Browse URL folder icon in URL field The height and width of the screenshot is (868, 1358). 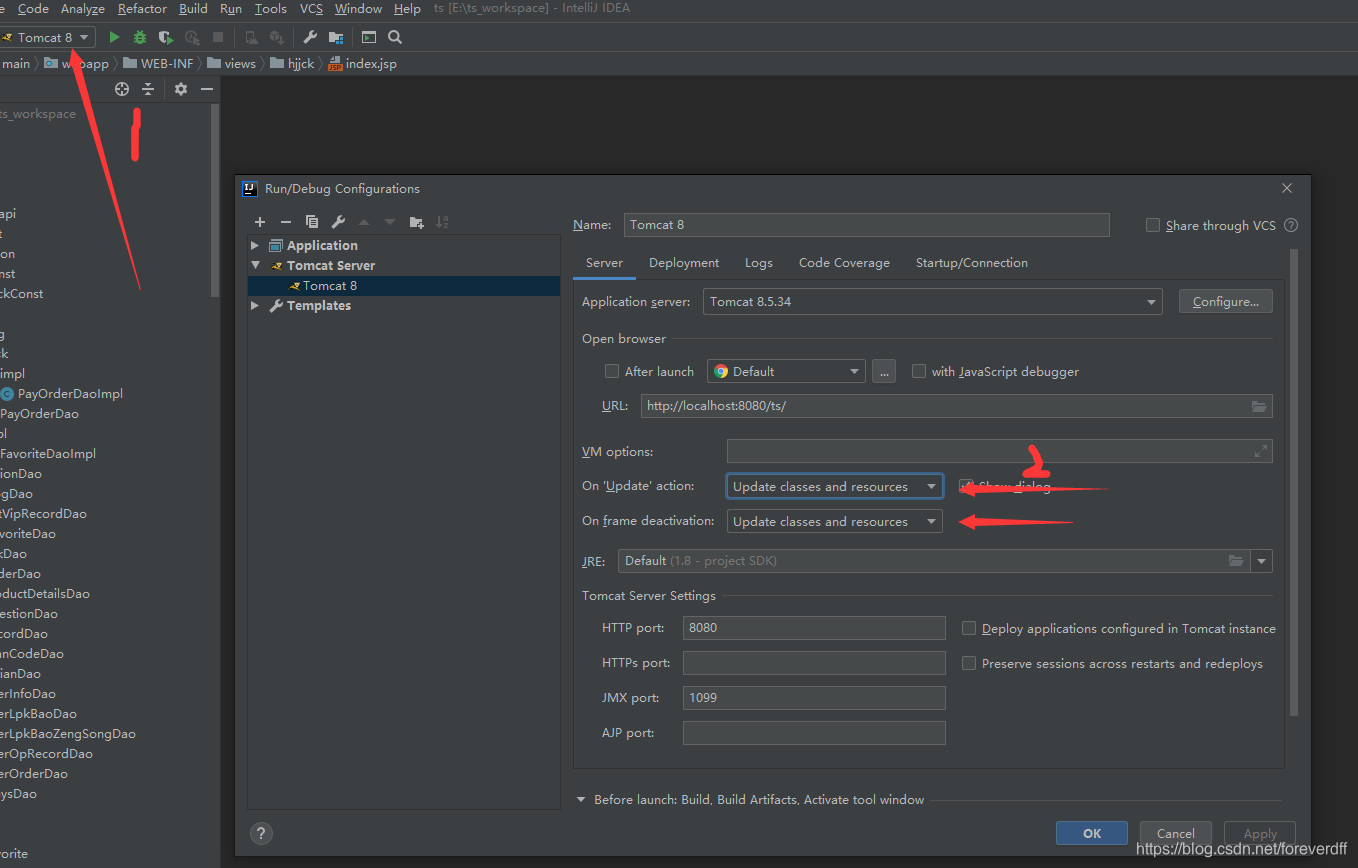[x=1260, y=406]
